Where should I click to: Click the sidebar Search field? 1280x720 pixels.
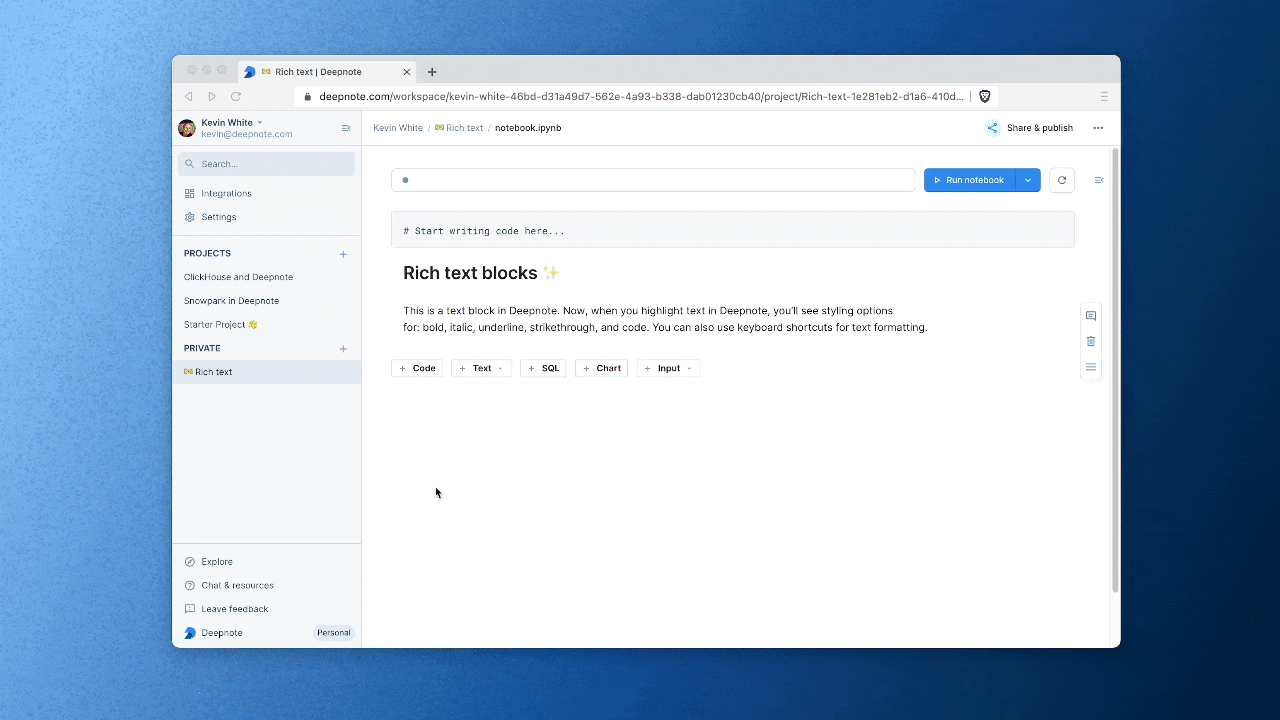click(x=266, y=164)
